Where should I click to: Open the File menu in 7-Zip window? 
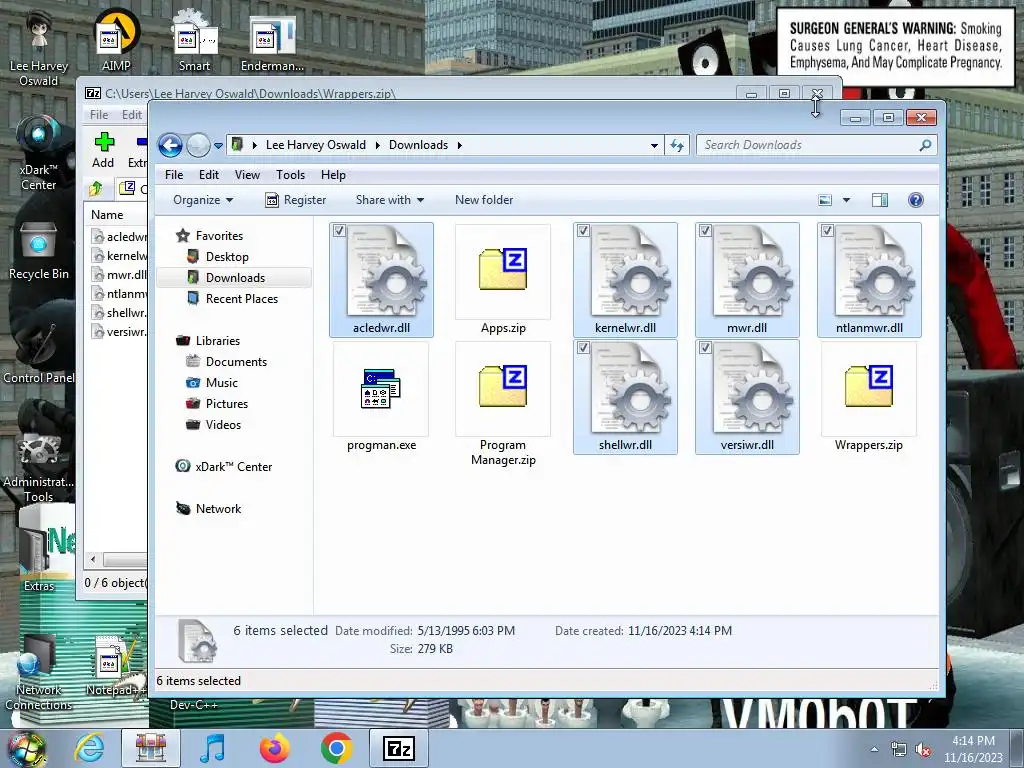tap(99, 115)
